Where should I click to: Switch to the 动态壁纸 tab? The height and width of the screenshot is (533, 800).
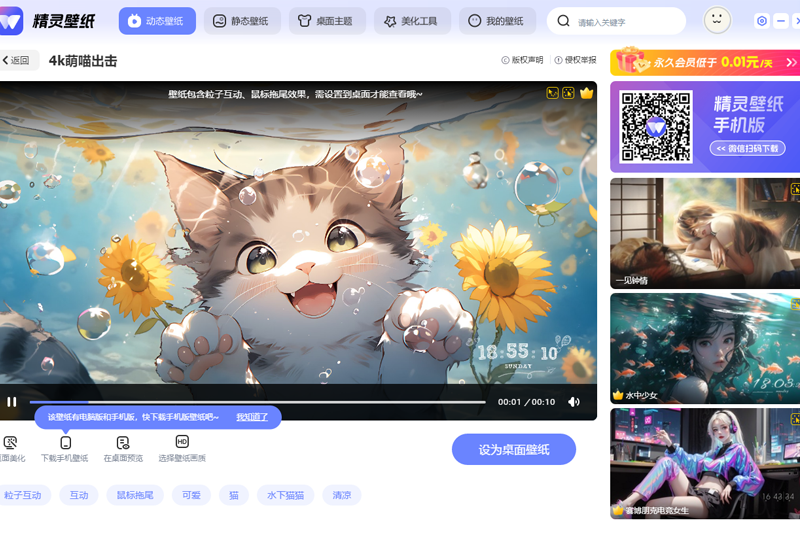pos(156,21)
